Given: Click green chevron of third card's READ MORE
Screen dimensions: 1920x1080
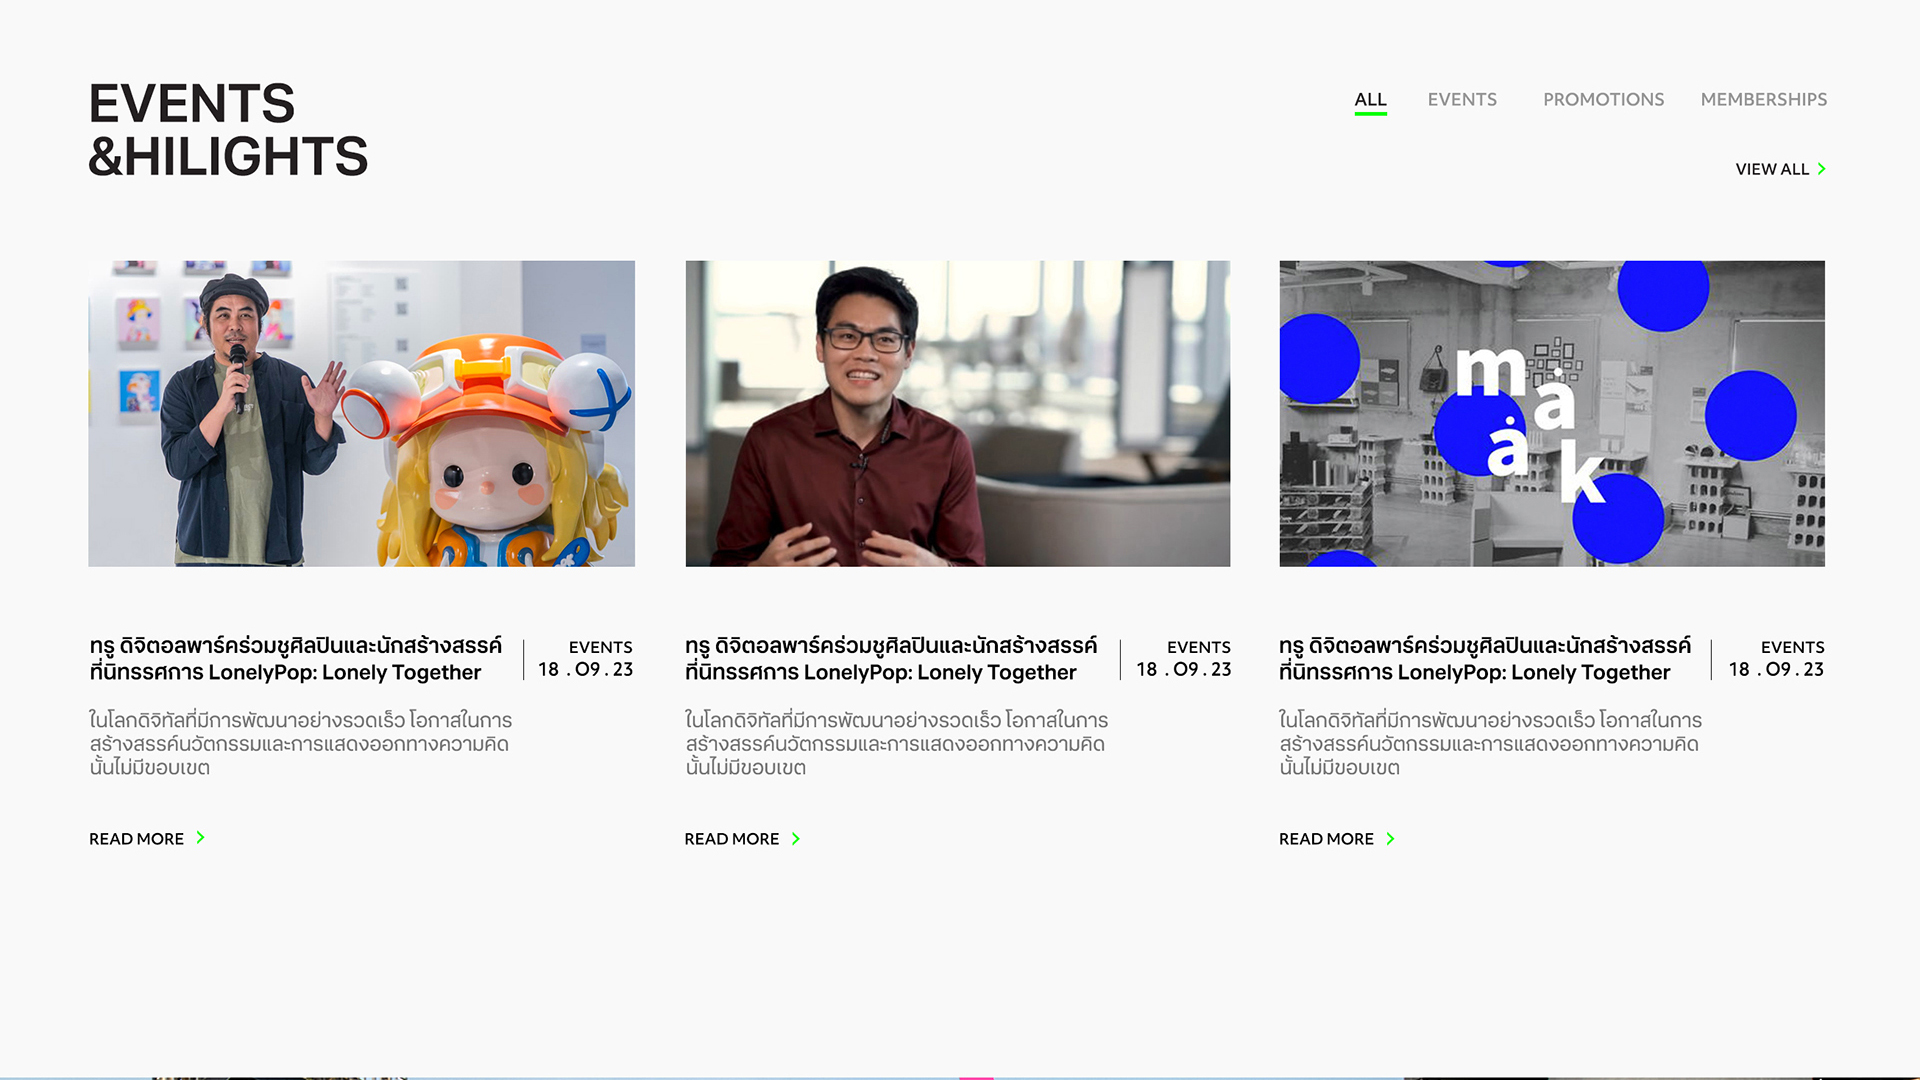Looking at the screenshot, I should [x=1390, y=839].
